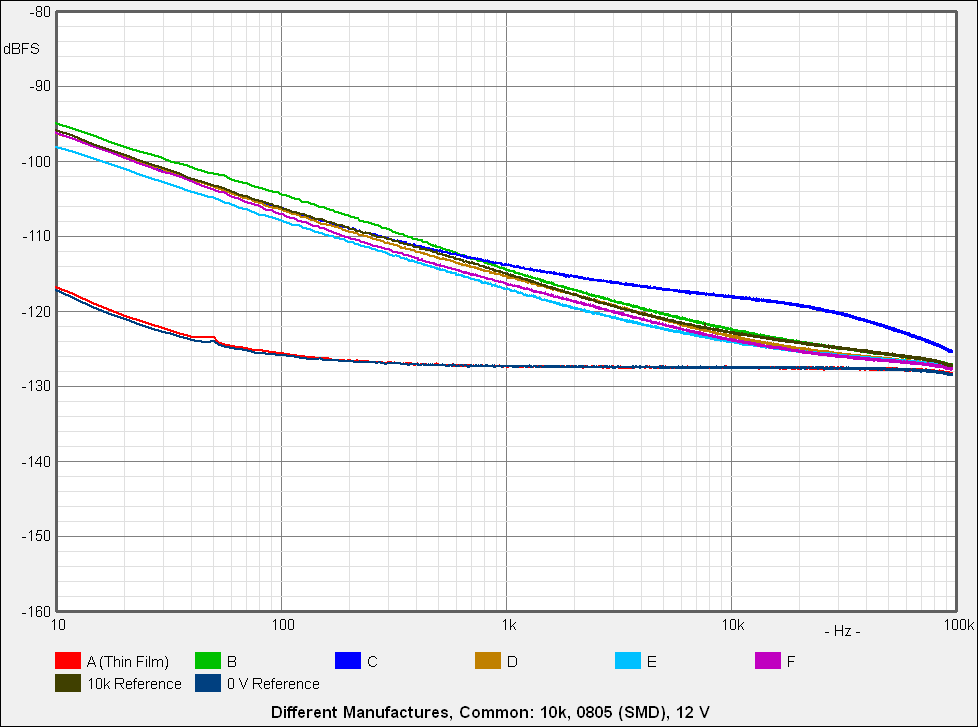Click the 10k x-axis tick label
Viewport: 978px width, 727px height.
point(733,625)
